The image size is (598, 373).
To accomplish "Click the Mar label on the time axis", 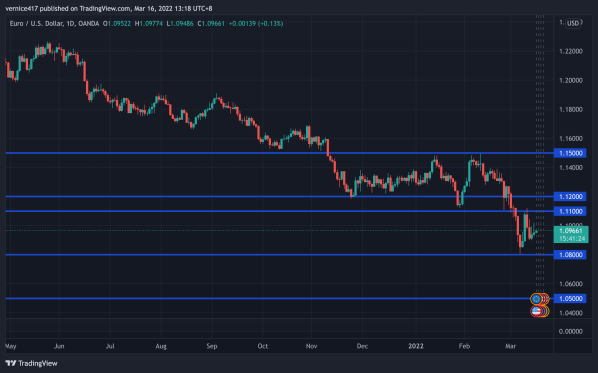I will point(510,346).
